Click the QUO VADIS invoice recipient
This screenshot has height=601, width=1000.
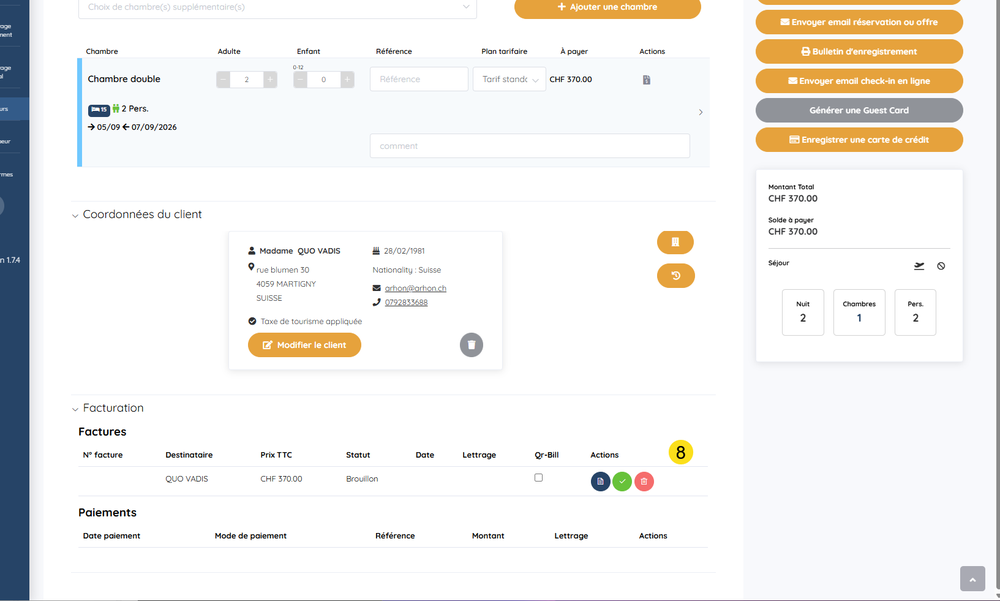(186, 479)
